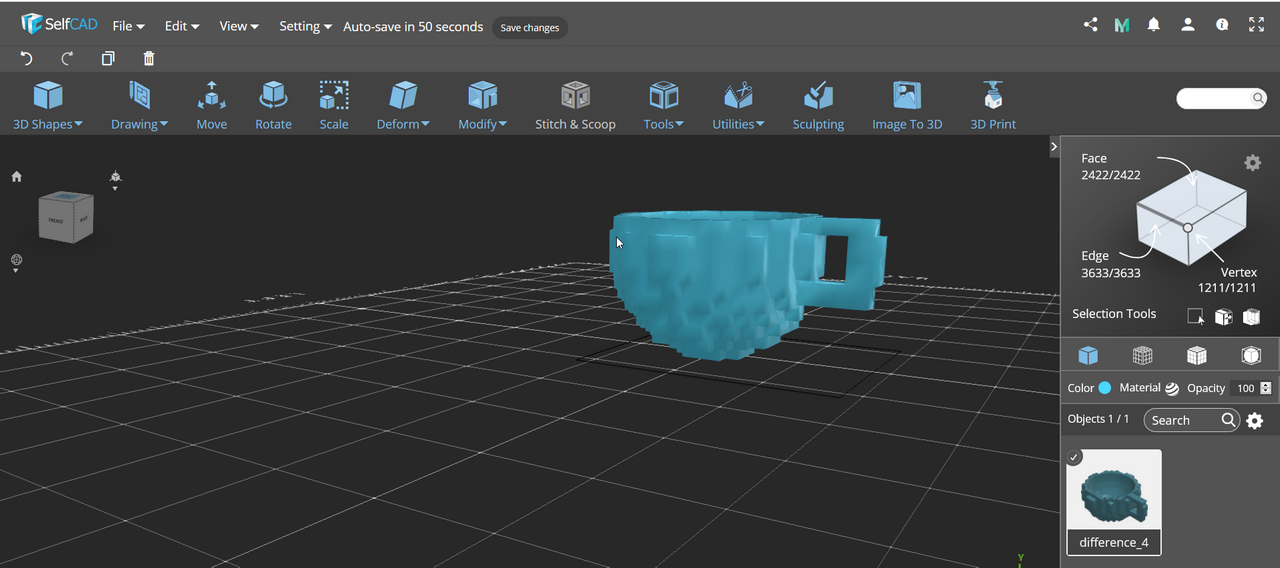The image size is (1280, 568).
Task: Click the delete trash icon
Action: [149, 59]
